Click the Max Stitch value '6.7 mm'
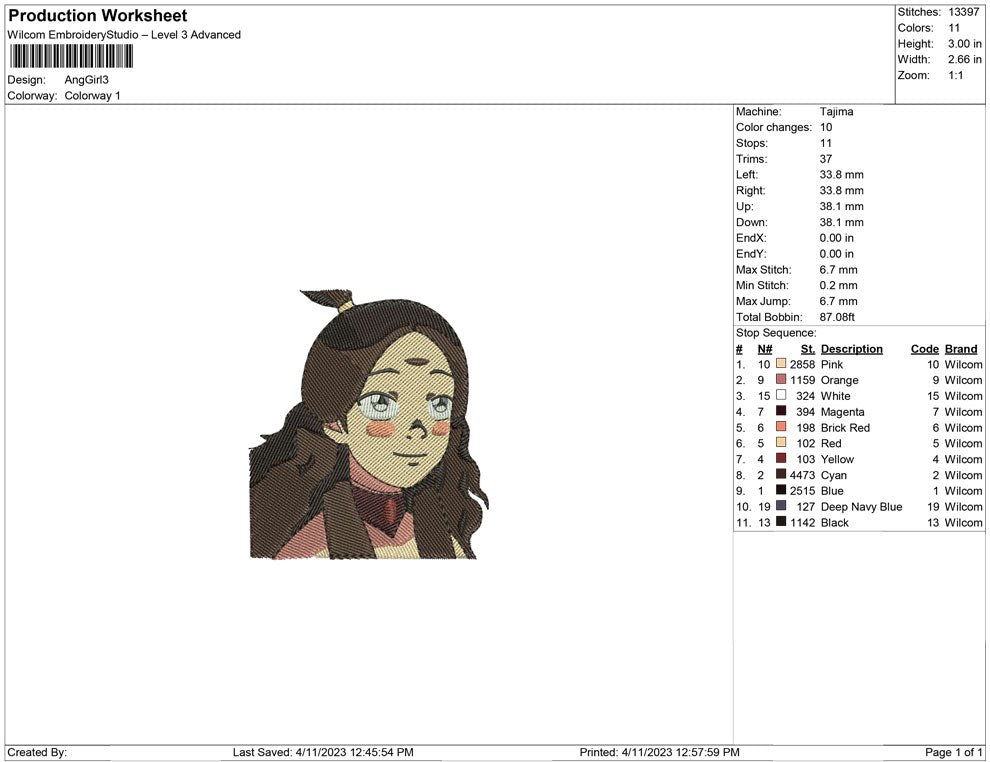 (838, 270)
